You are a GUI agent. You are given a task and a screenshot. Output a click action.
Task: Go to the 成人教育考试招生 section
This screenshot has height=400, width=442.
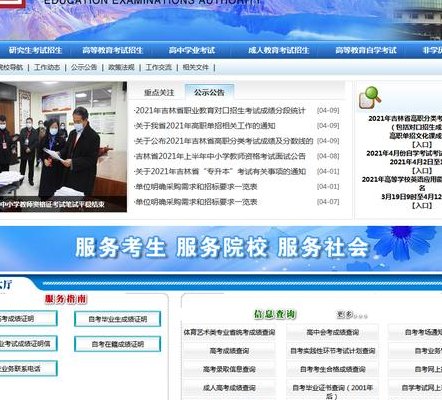pos(279,50)
